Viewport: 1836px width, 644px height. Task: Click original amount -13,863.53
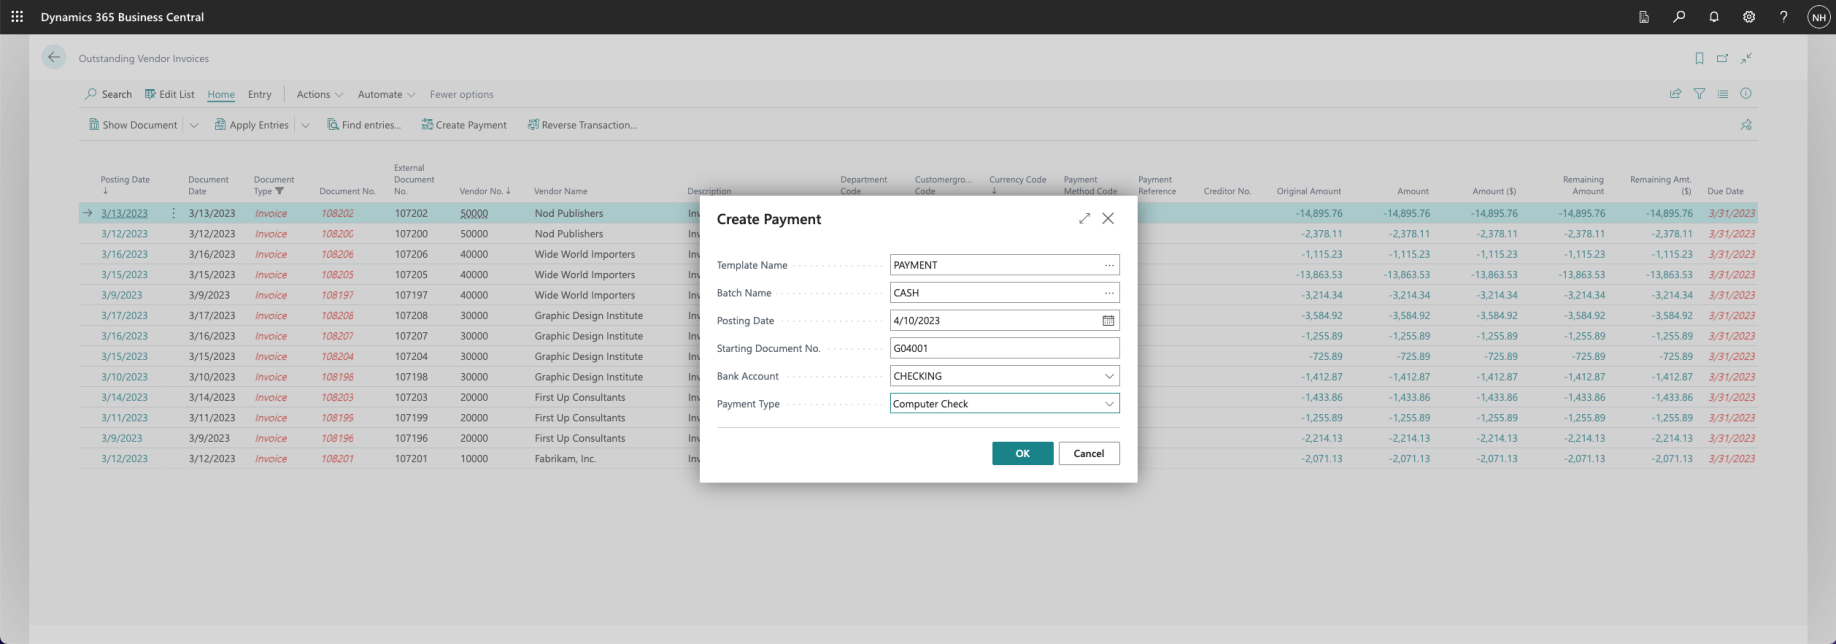pyautogui.click(x=1319, y=275)
